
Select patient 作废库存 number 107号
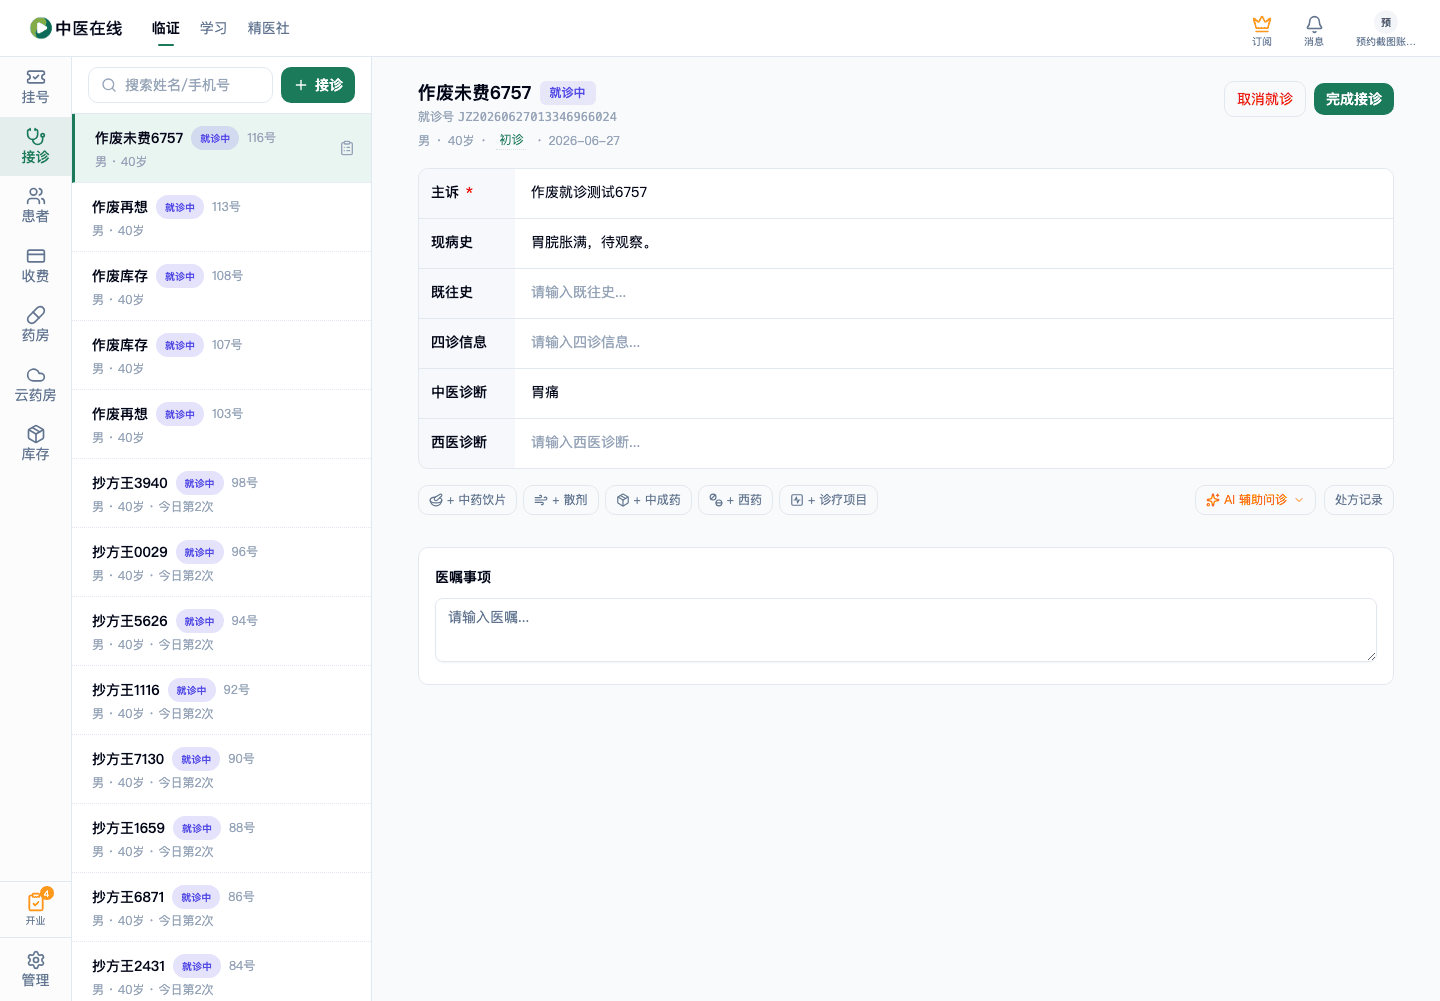(222, 355)
